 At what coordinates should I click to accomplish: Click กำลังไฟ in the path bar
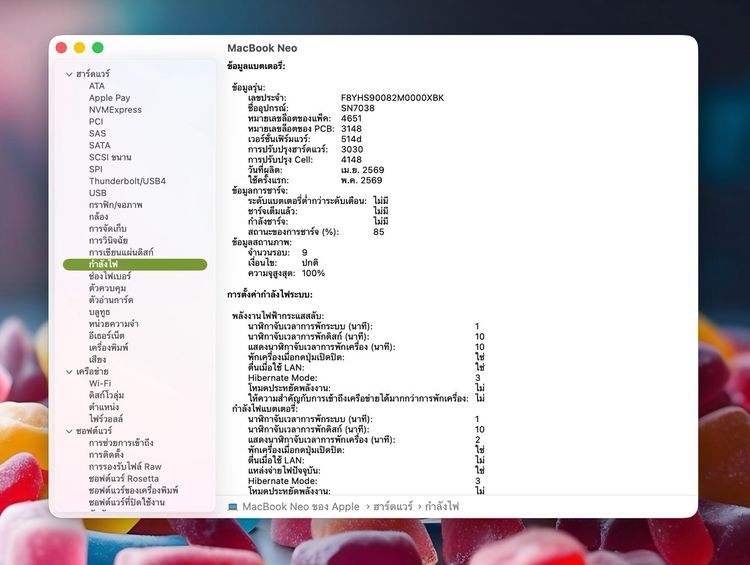442,507
